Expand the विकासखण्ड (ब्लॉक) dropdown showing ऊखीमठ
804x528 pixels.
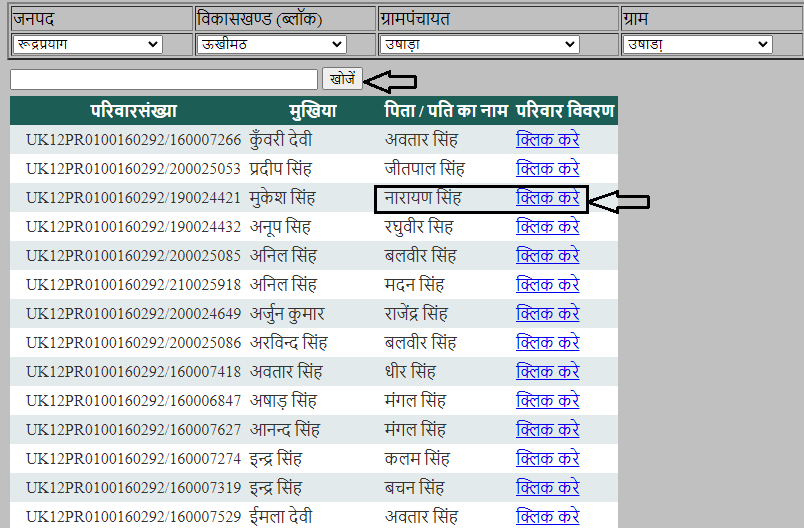click(271, 45)
